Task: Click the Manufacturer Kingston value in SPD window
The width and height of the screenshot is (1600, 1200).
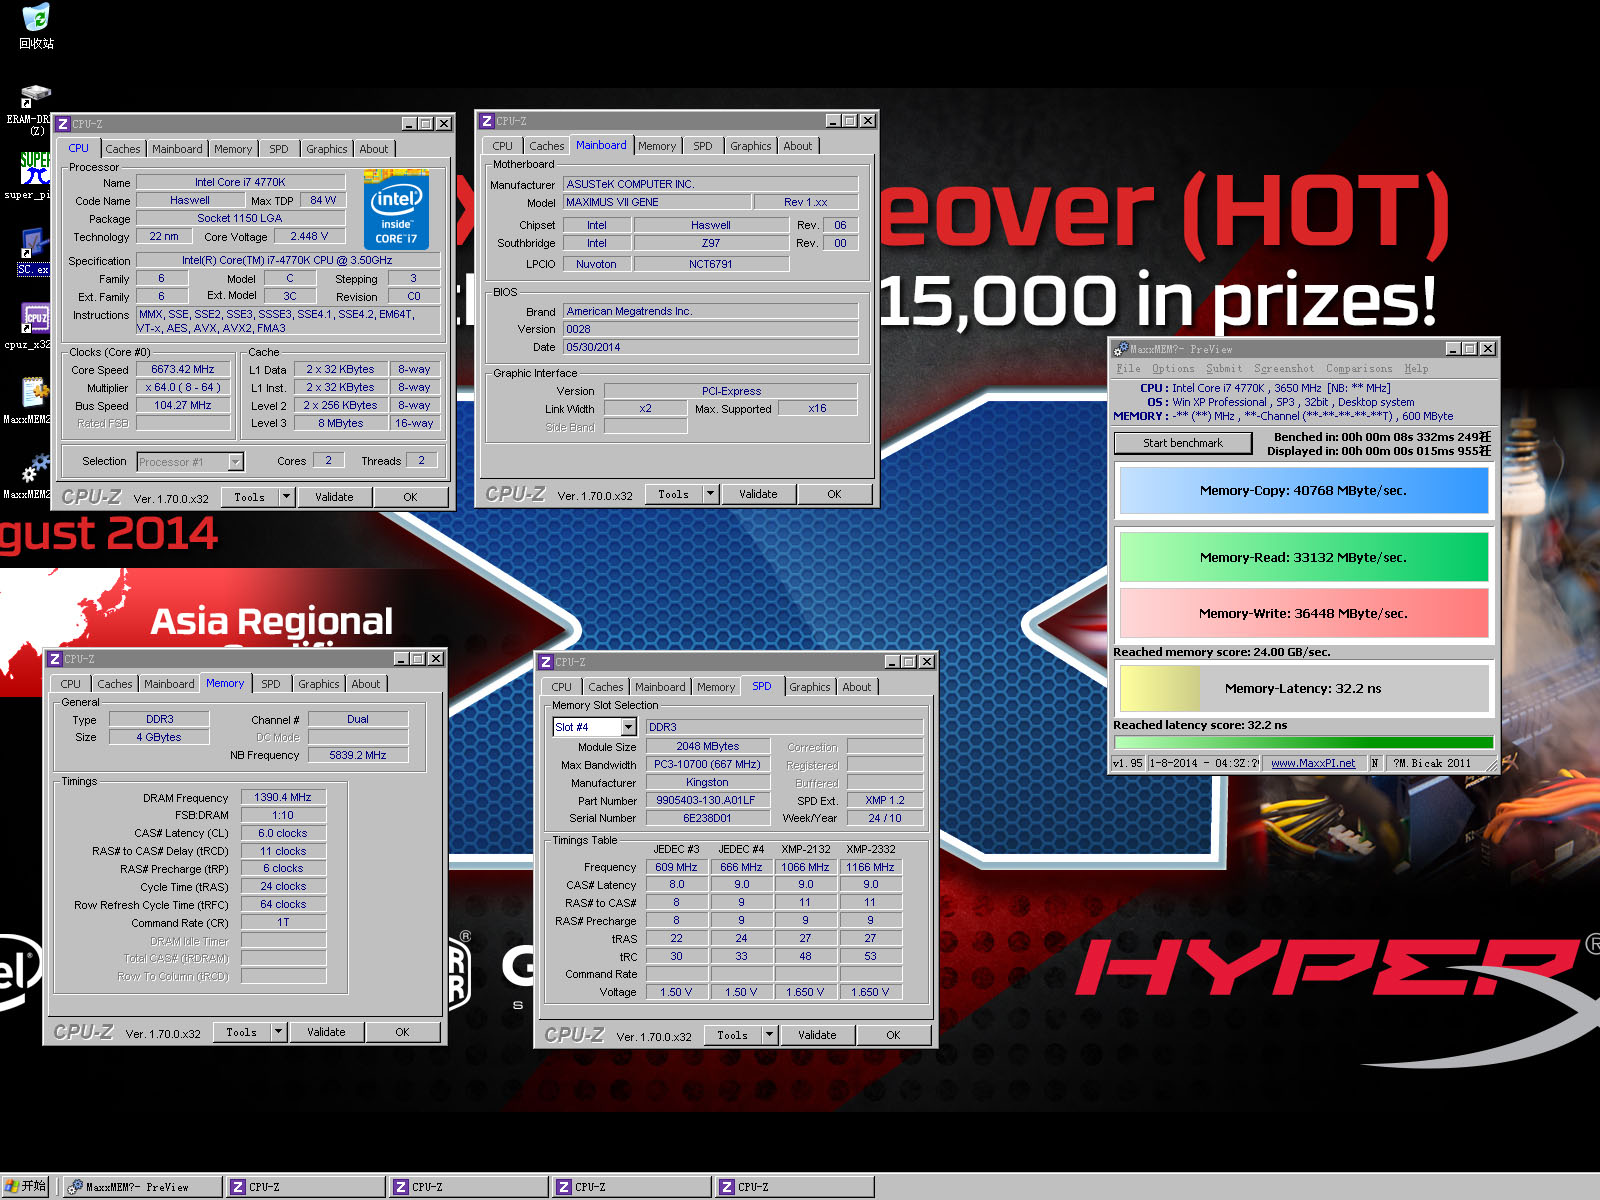Action: tap(707, 782)
